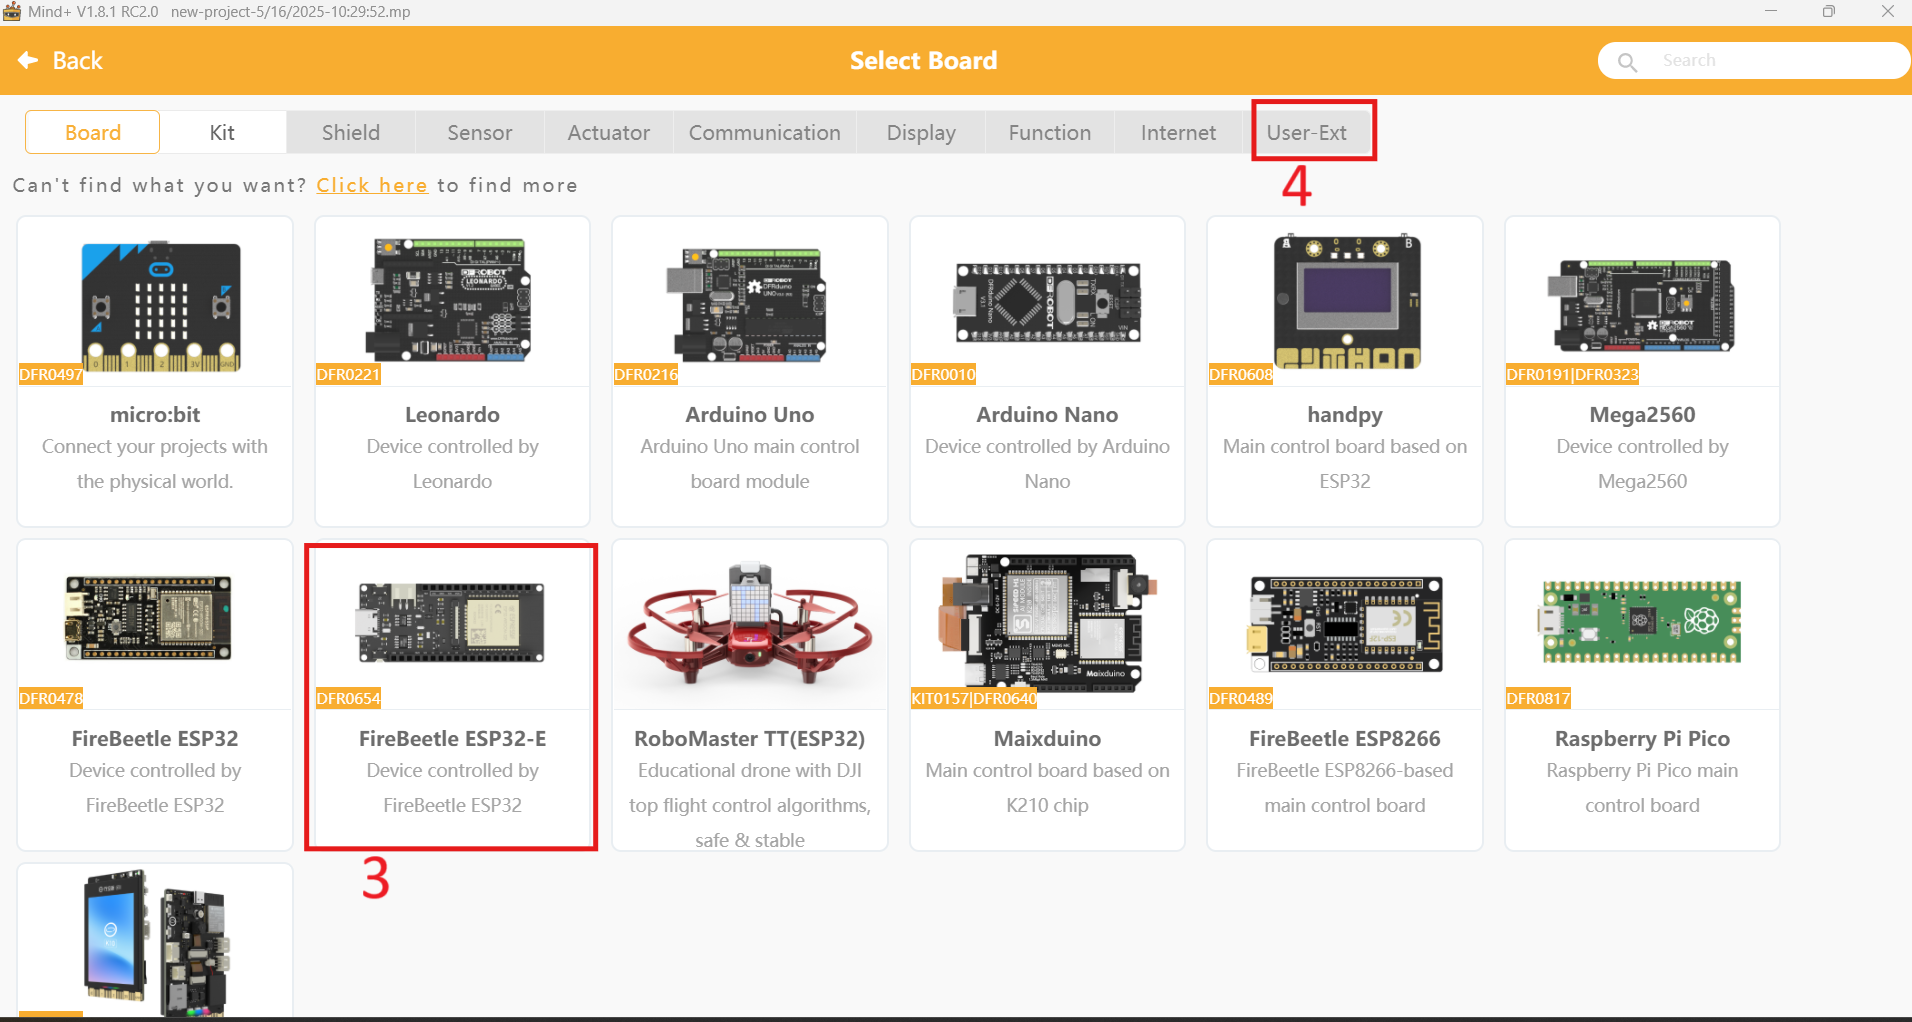Open the Internet tab

1179,132
